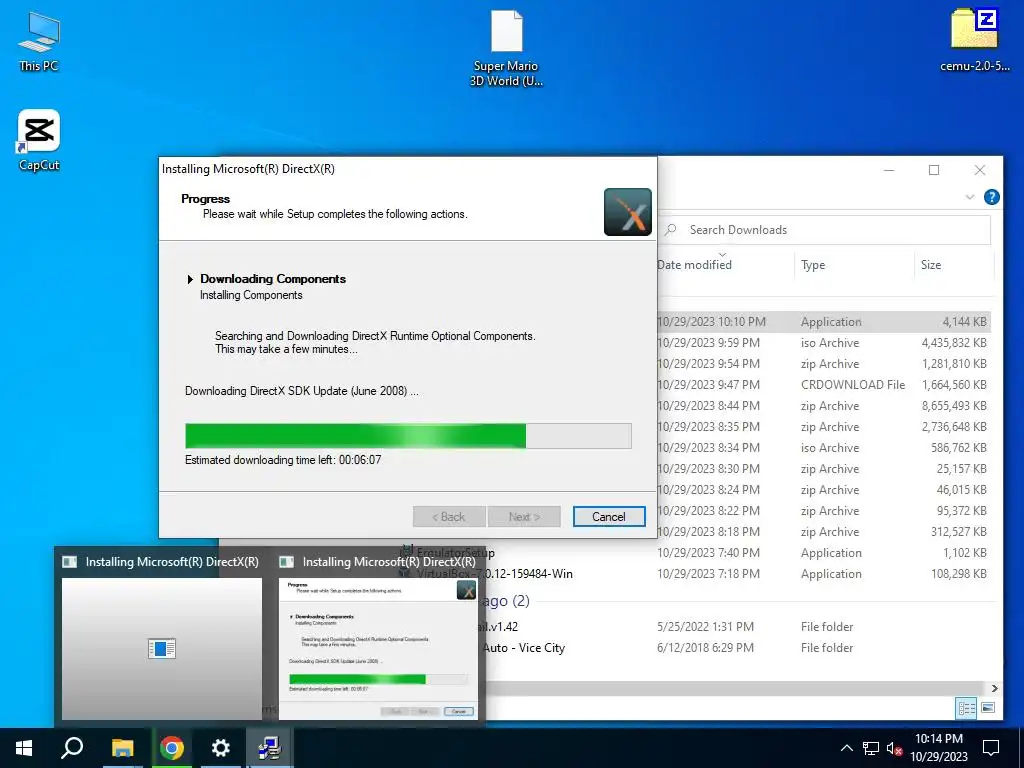Open Explorer help question mark icon
1024x768 pixels.
click(x=991, y=197)
